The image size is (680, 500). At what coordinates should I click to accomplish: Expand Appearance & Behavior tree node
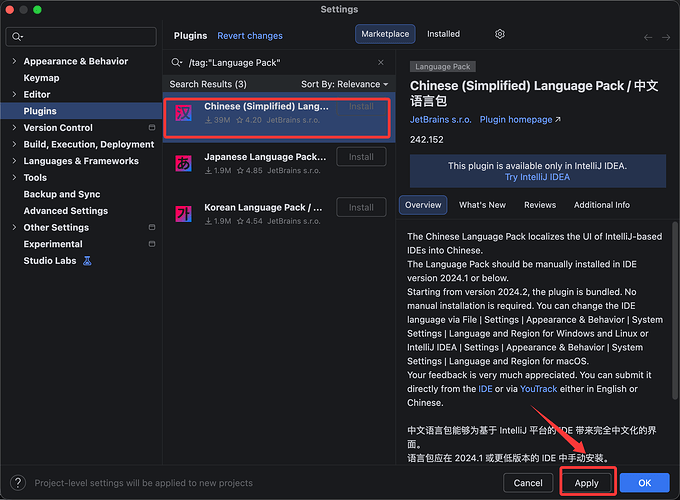(14, 61)
